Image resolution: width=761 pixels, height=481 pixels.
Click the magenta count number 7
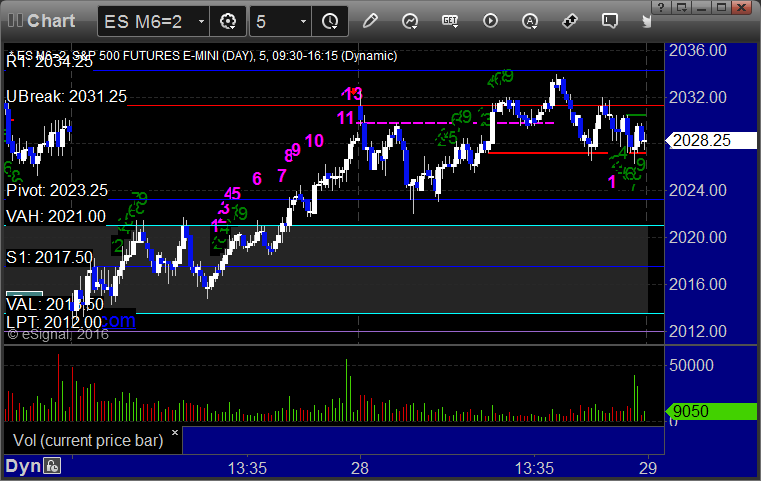(282, 176)
